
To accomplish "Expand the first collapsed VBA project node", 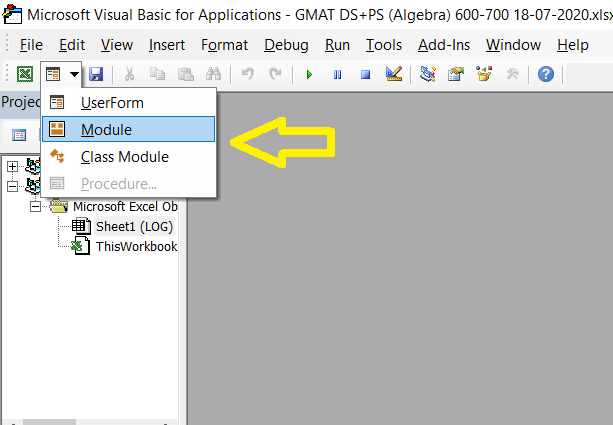I will click(x=12, y=167).
